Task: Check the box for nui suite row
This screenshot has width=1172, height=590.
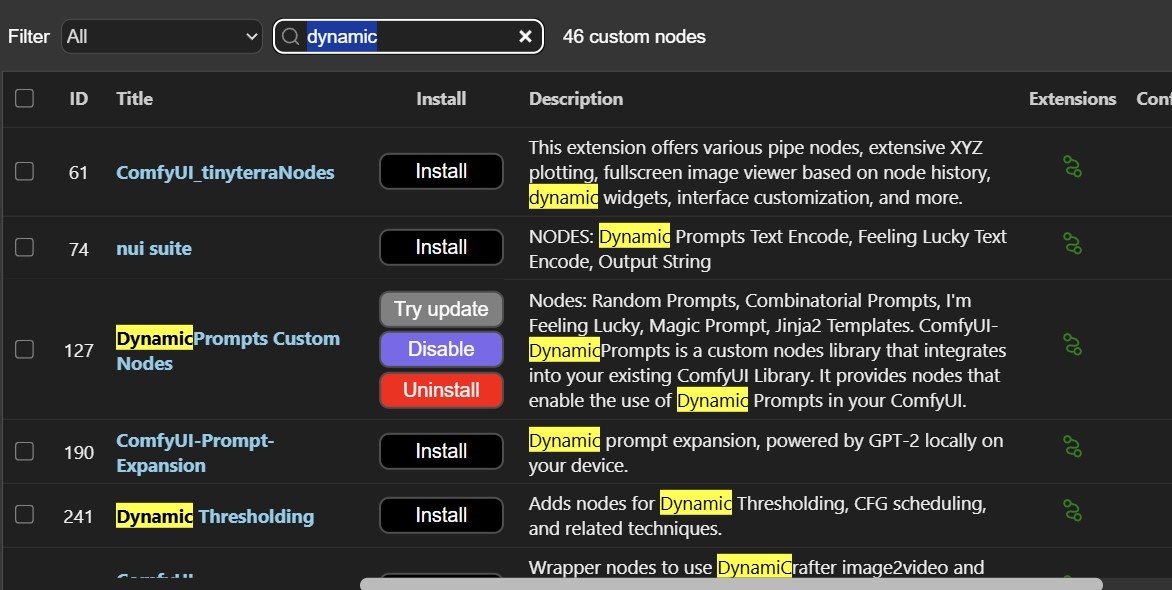Action: (x=25, y=248)
